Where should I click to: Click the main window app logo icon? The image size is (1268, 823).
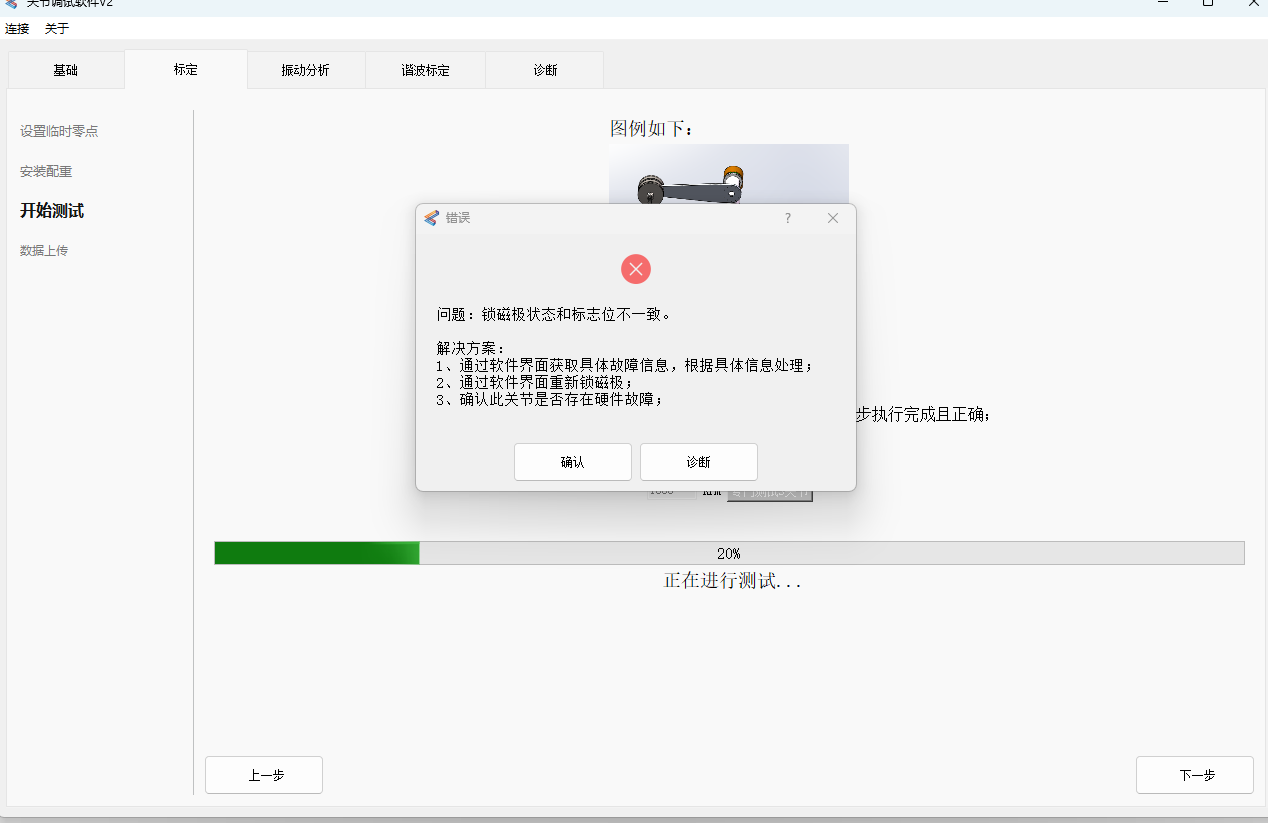[12, 4]
